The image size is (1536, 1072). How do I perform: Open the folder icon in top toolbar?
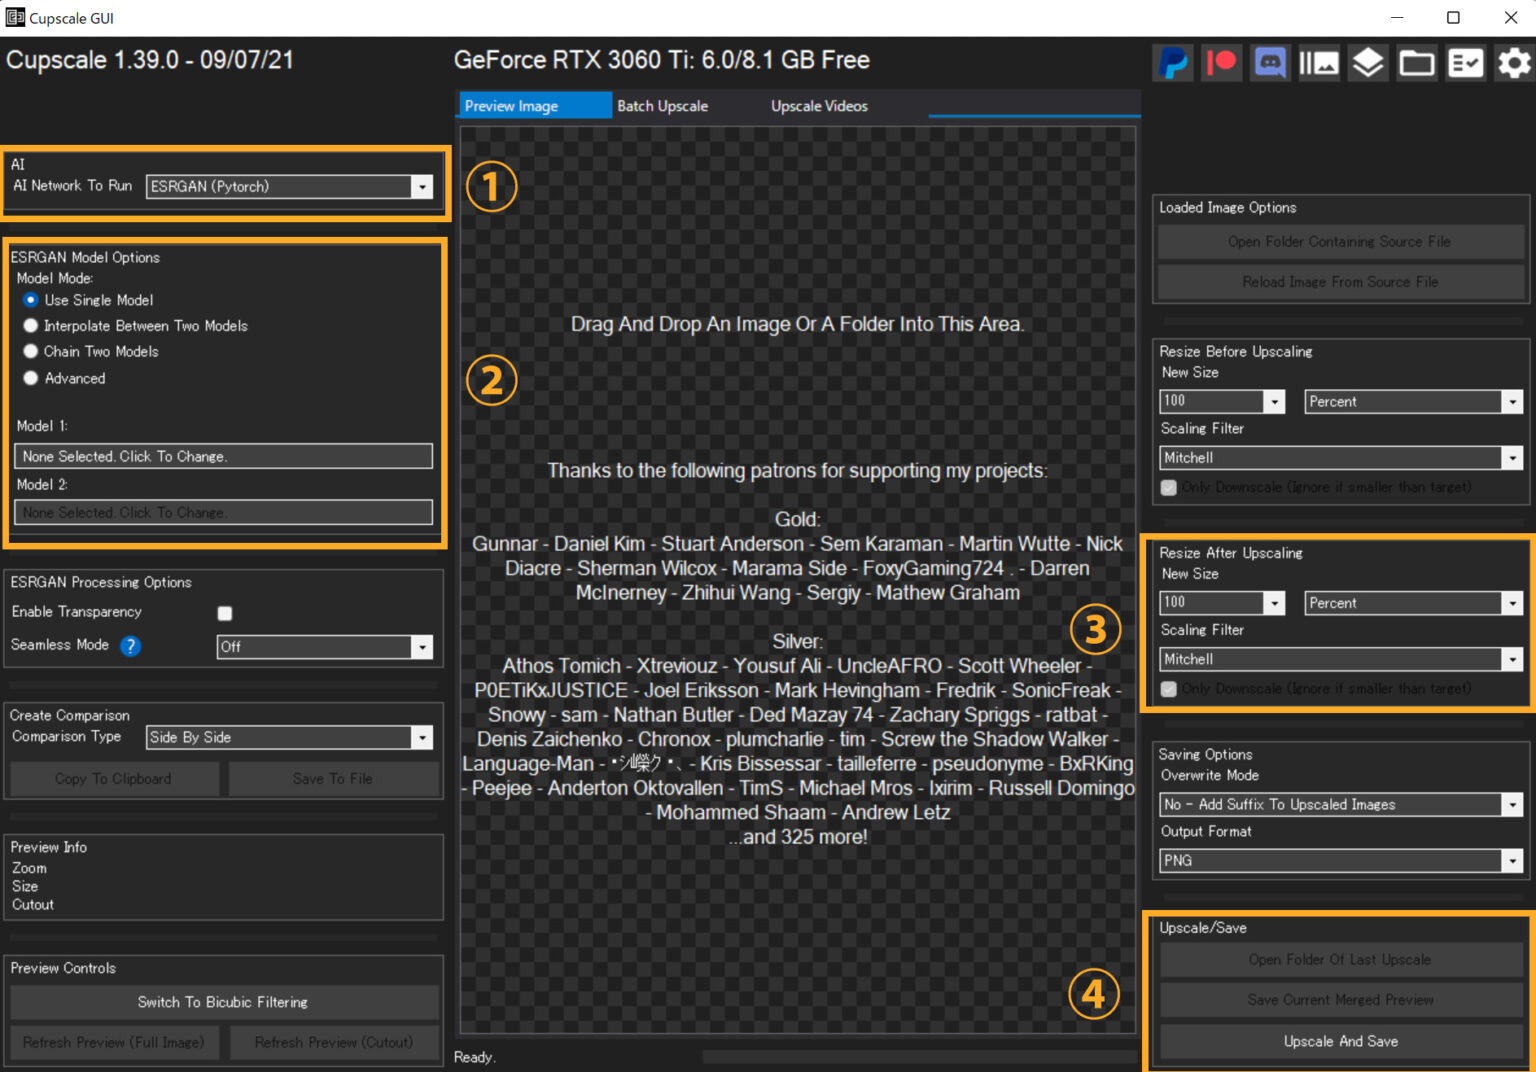(x=1417, y=63)
